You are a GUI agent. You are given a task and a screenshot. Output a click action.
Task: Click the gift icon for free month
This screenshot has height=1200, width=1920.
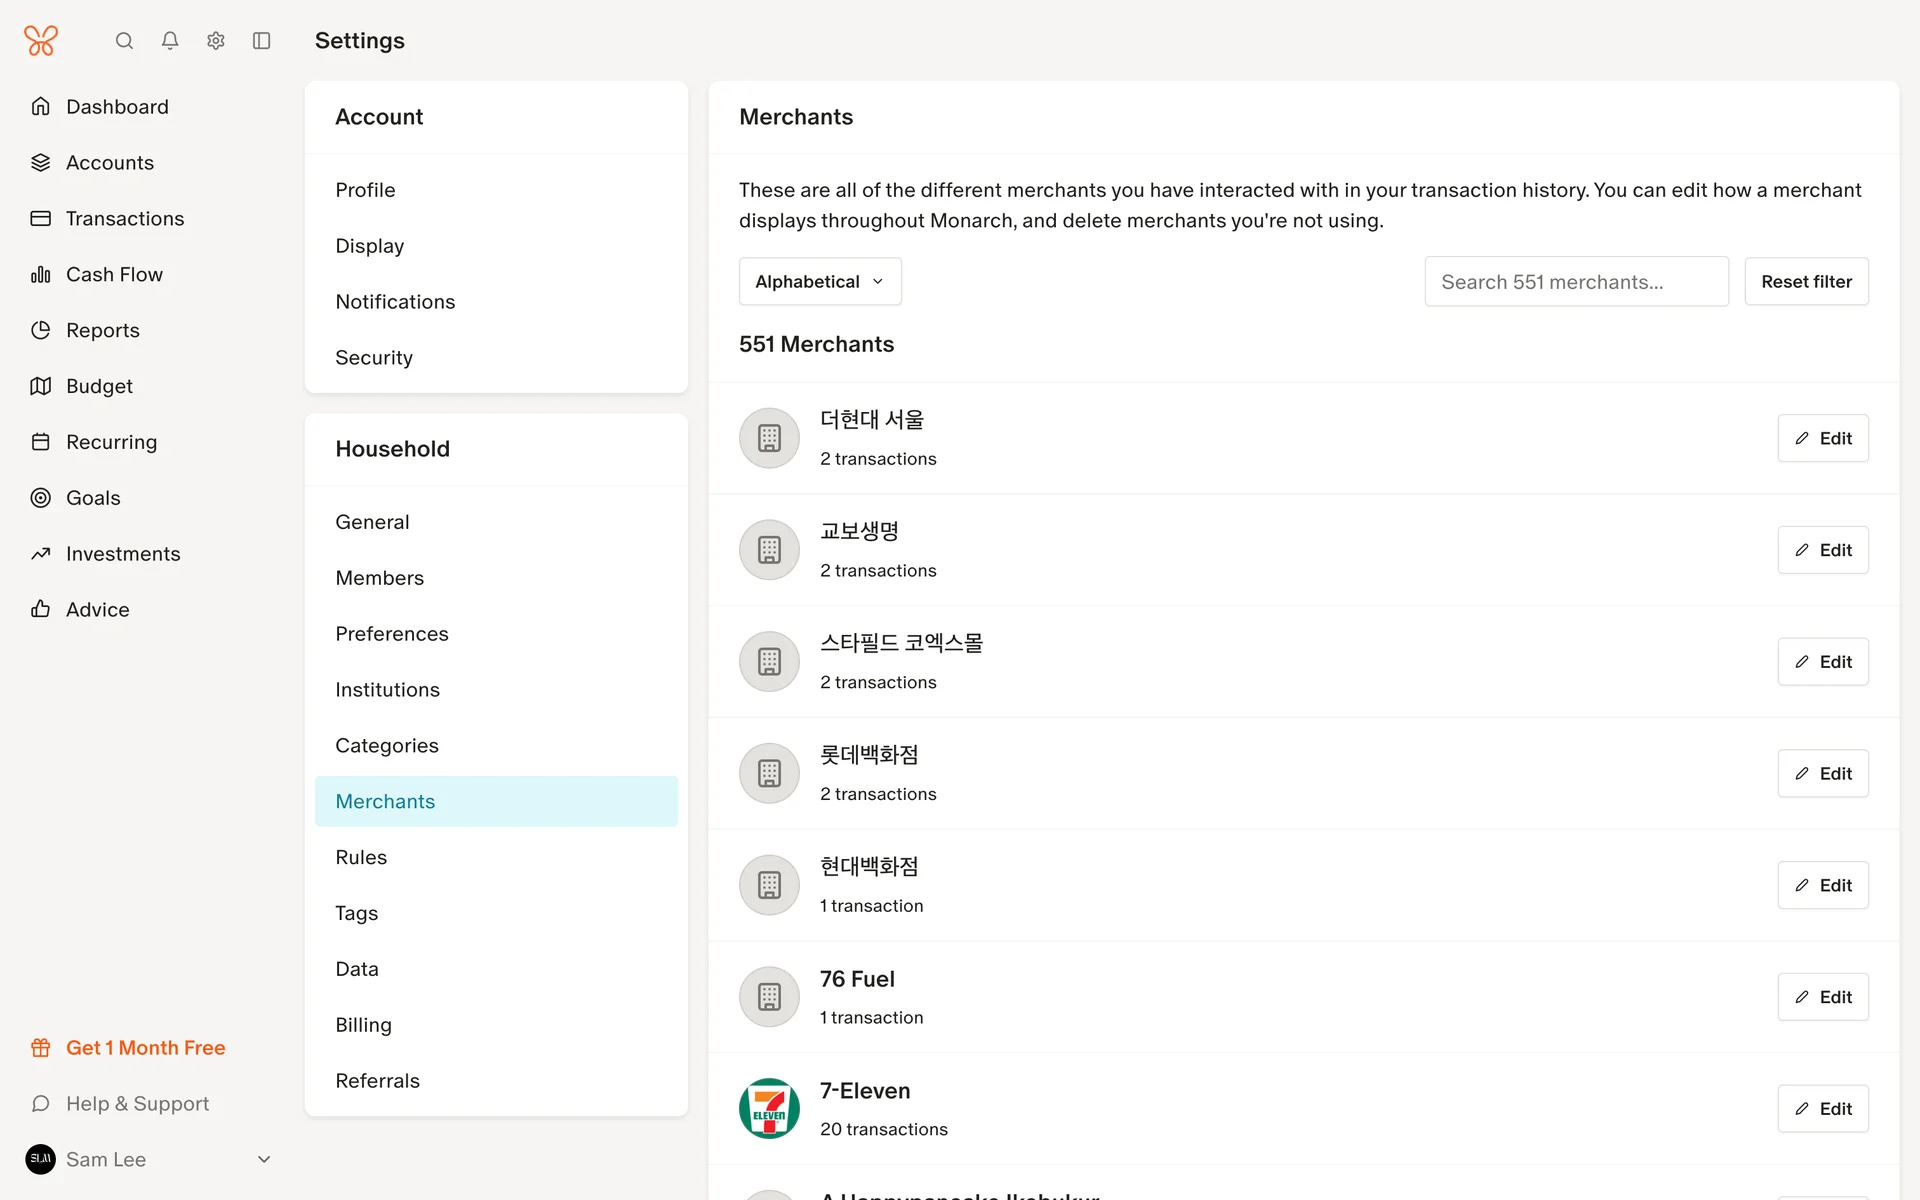tap(41, 1048)
